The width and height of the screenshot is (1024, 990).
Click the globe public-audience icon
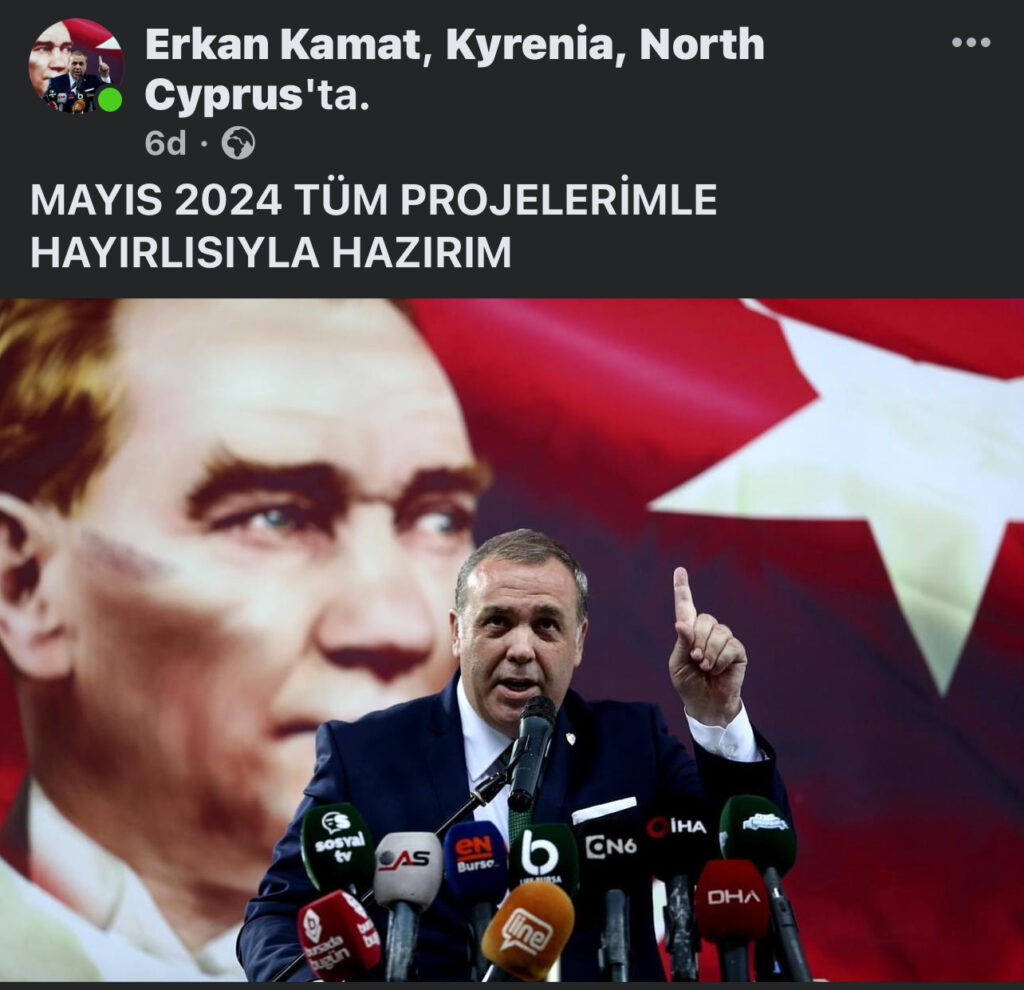[x=238, y=143]
